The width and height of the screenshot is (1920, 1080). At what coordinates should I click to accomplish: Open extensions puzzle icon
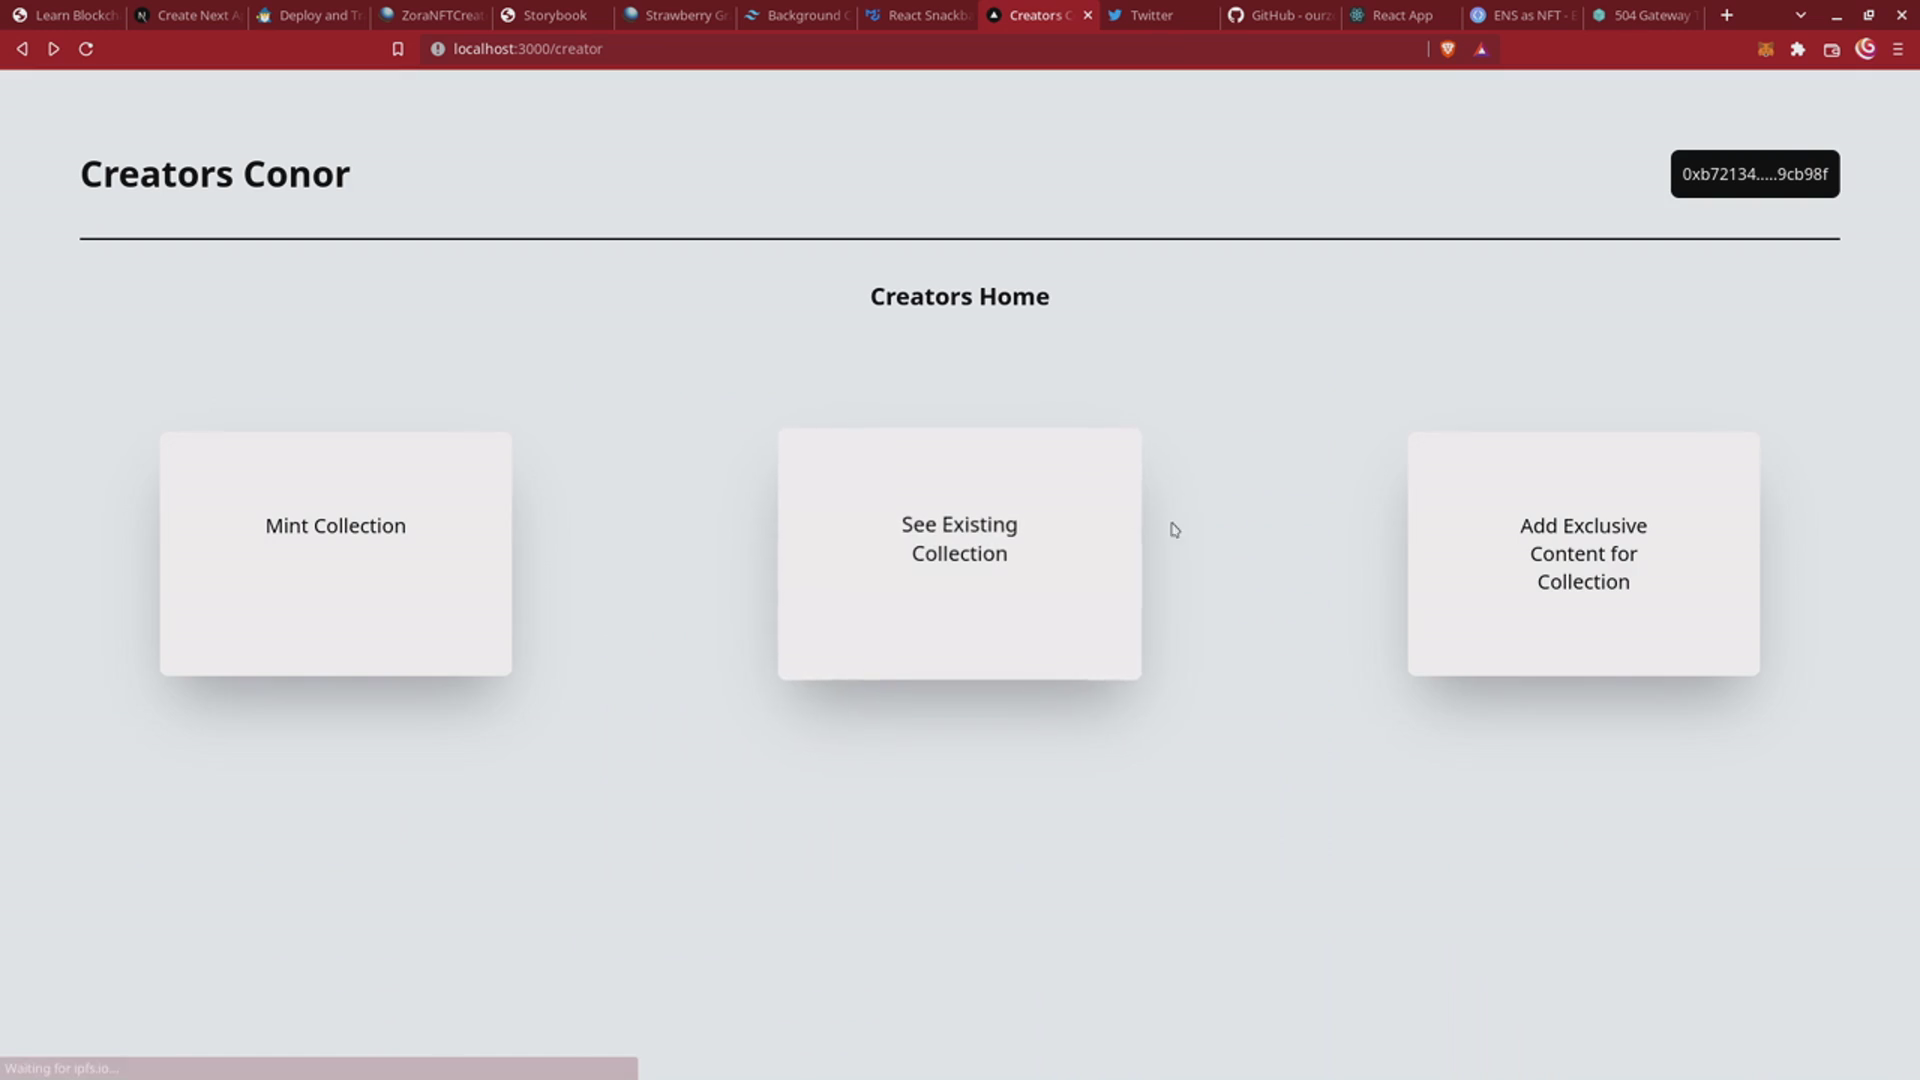tap(1798, 49)
